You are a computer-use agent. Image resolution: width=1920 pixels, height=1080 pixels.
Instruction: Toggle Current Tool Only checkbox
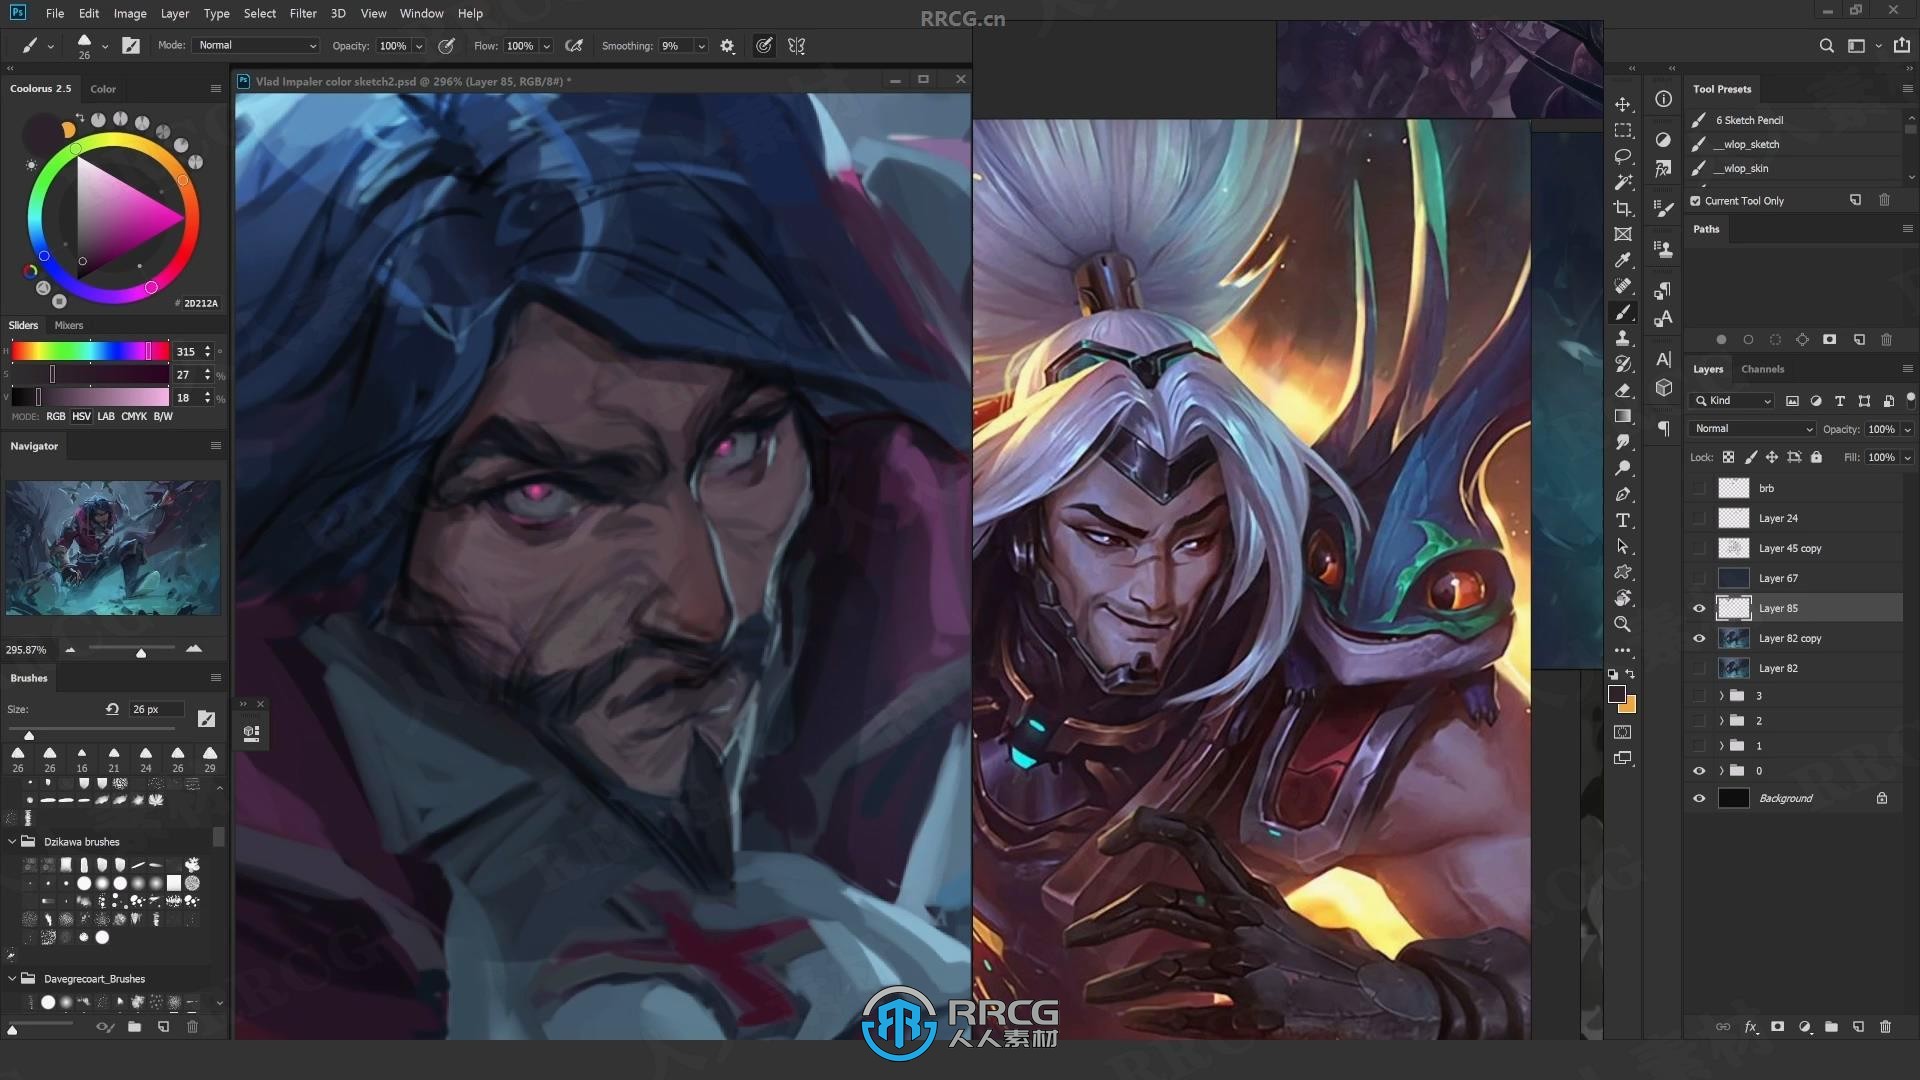[x=1695, y=201]
